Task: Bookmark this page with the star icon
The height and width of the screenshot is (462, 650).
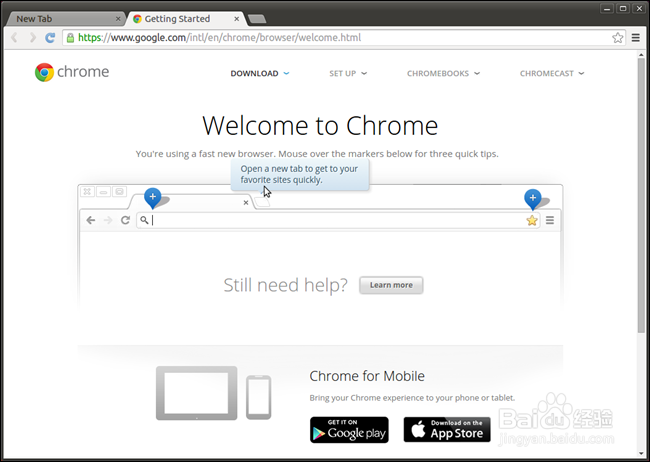Action: 618,38
